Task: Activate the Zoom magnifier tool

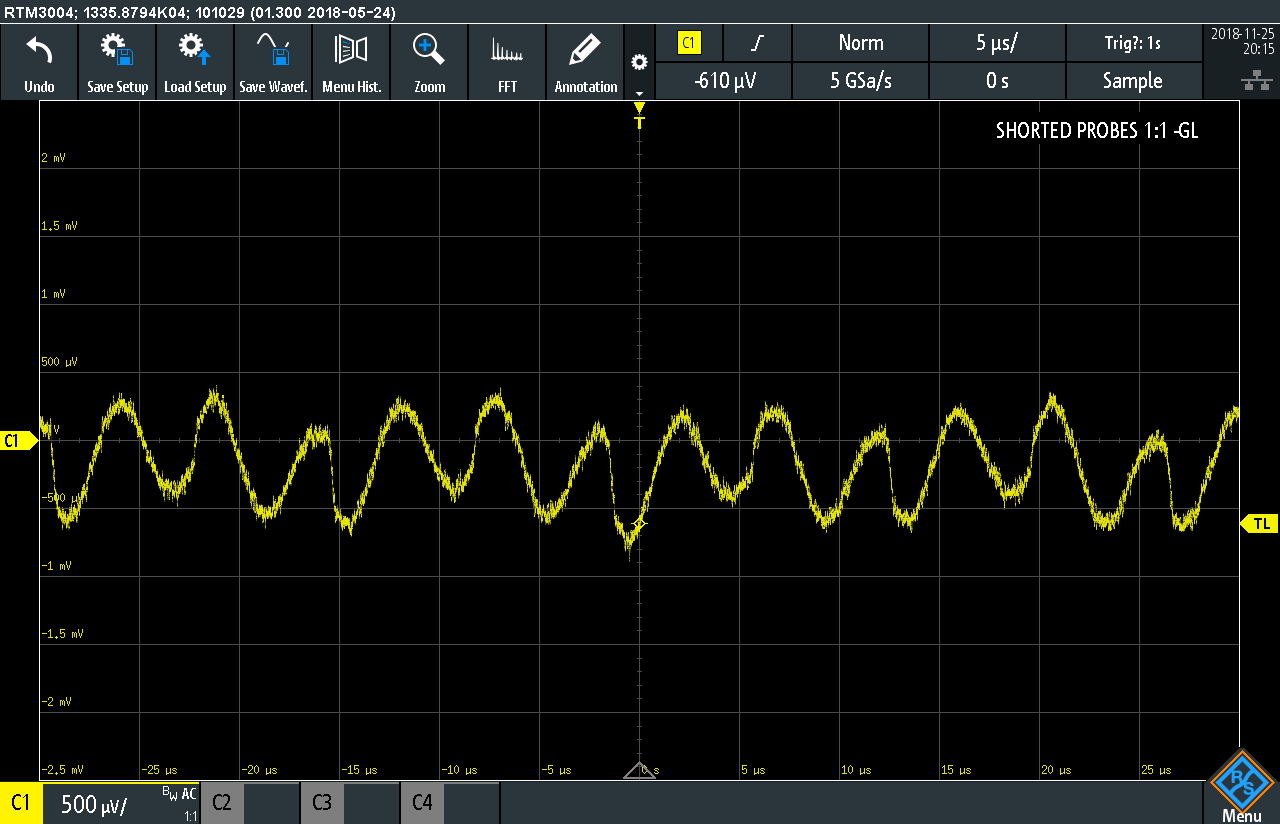Action: (x=429, y=50)
